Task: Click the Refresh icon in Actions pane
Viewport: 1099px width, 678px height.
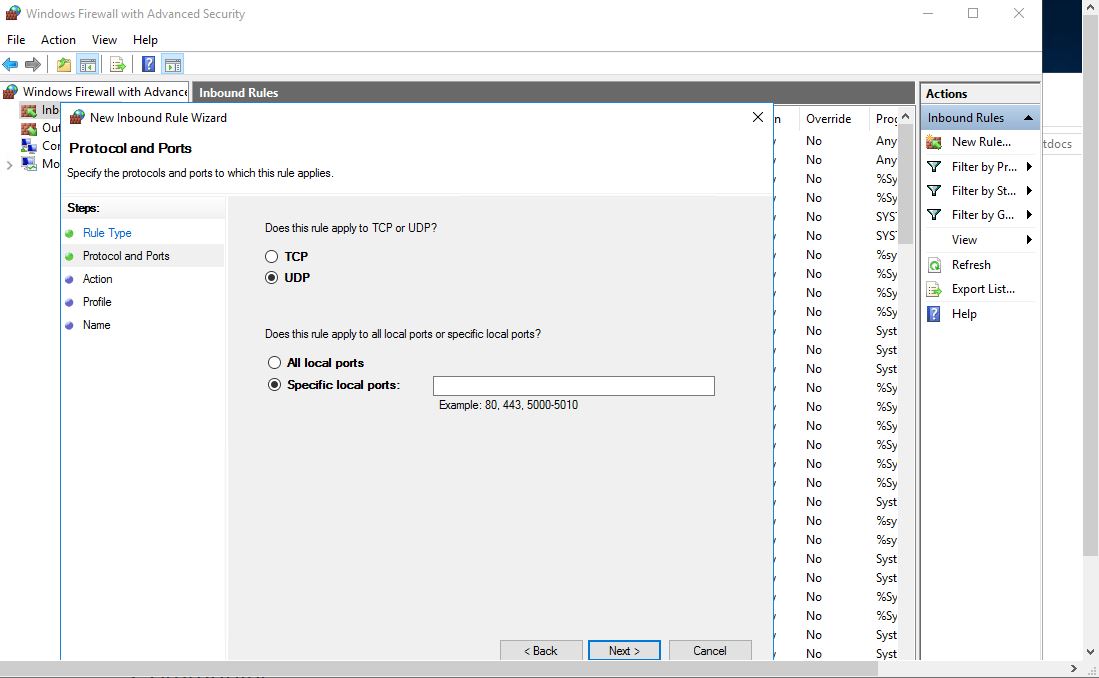Action: (x=934, y=265)
